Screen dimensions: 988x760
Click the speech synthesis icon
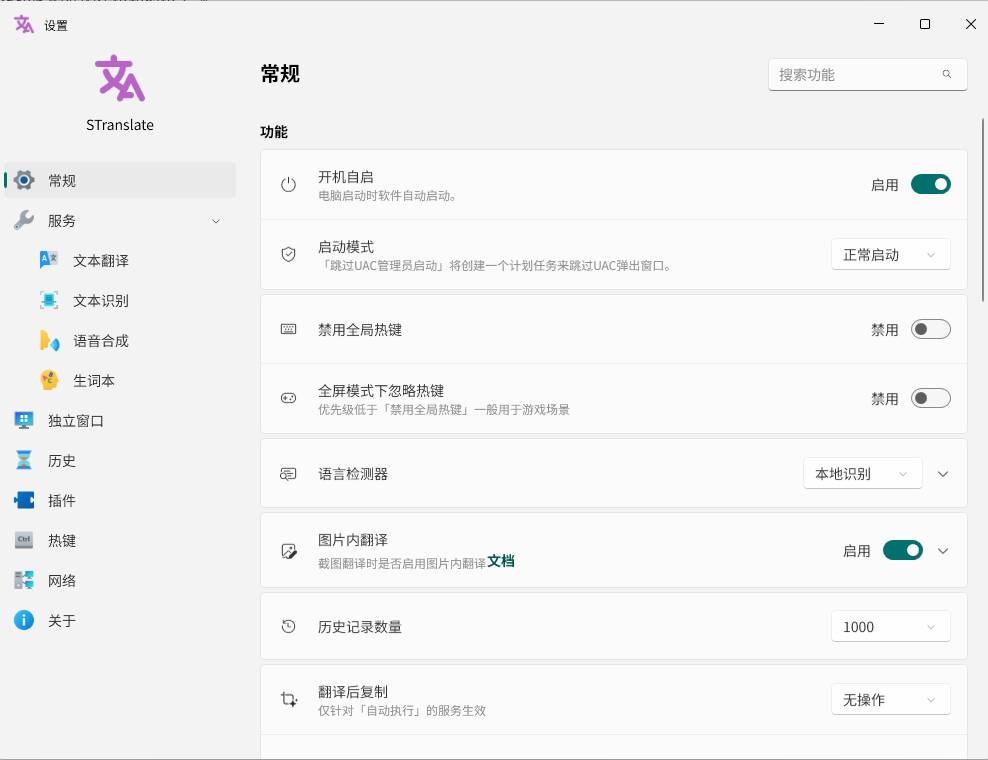(x=49, y=340)
